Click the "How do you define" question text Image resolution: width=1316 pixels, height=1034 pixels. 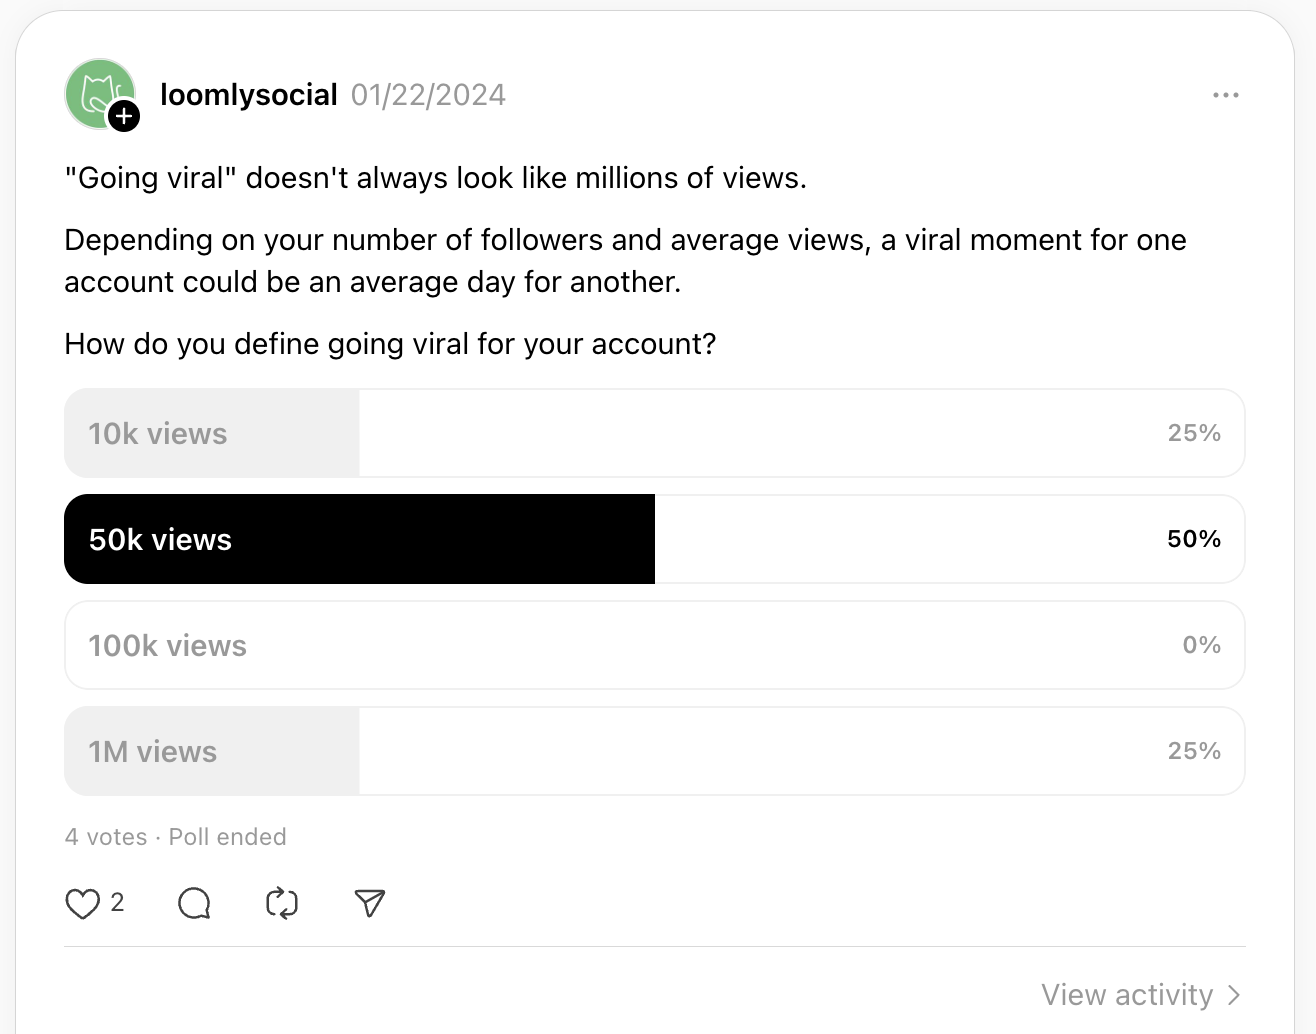(x=390, y=344)
